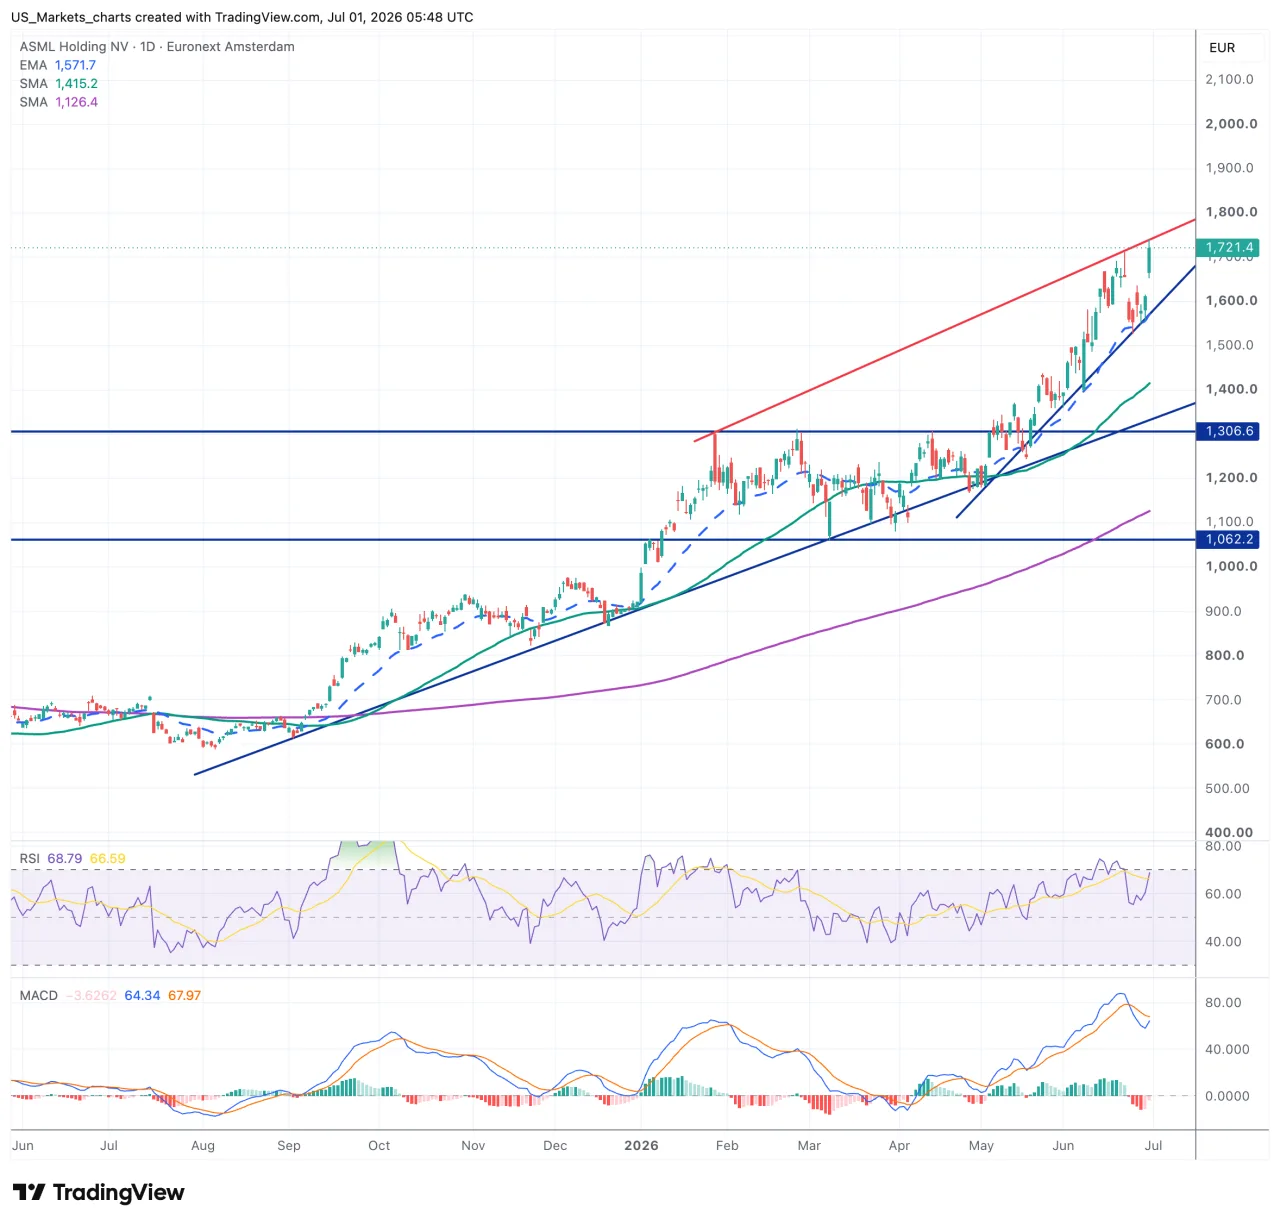
Task: Click the MACD indicator label
Action: [39, 996]
